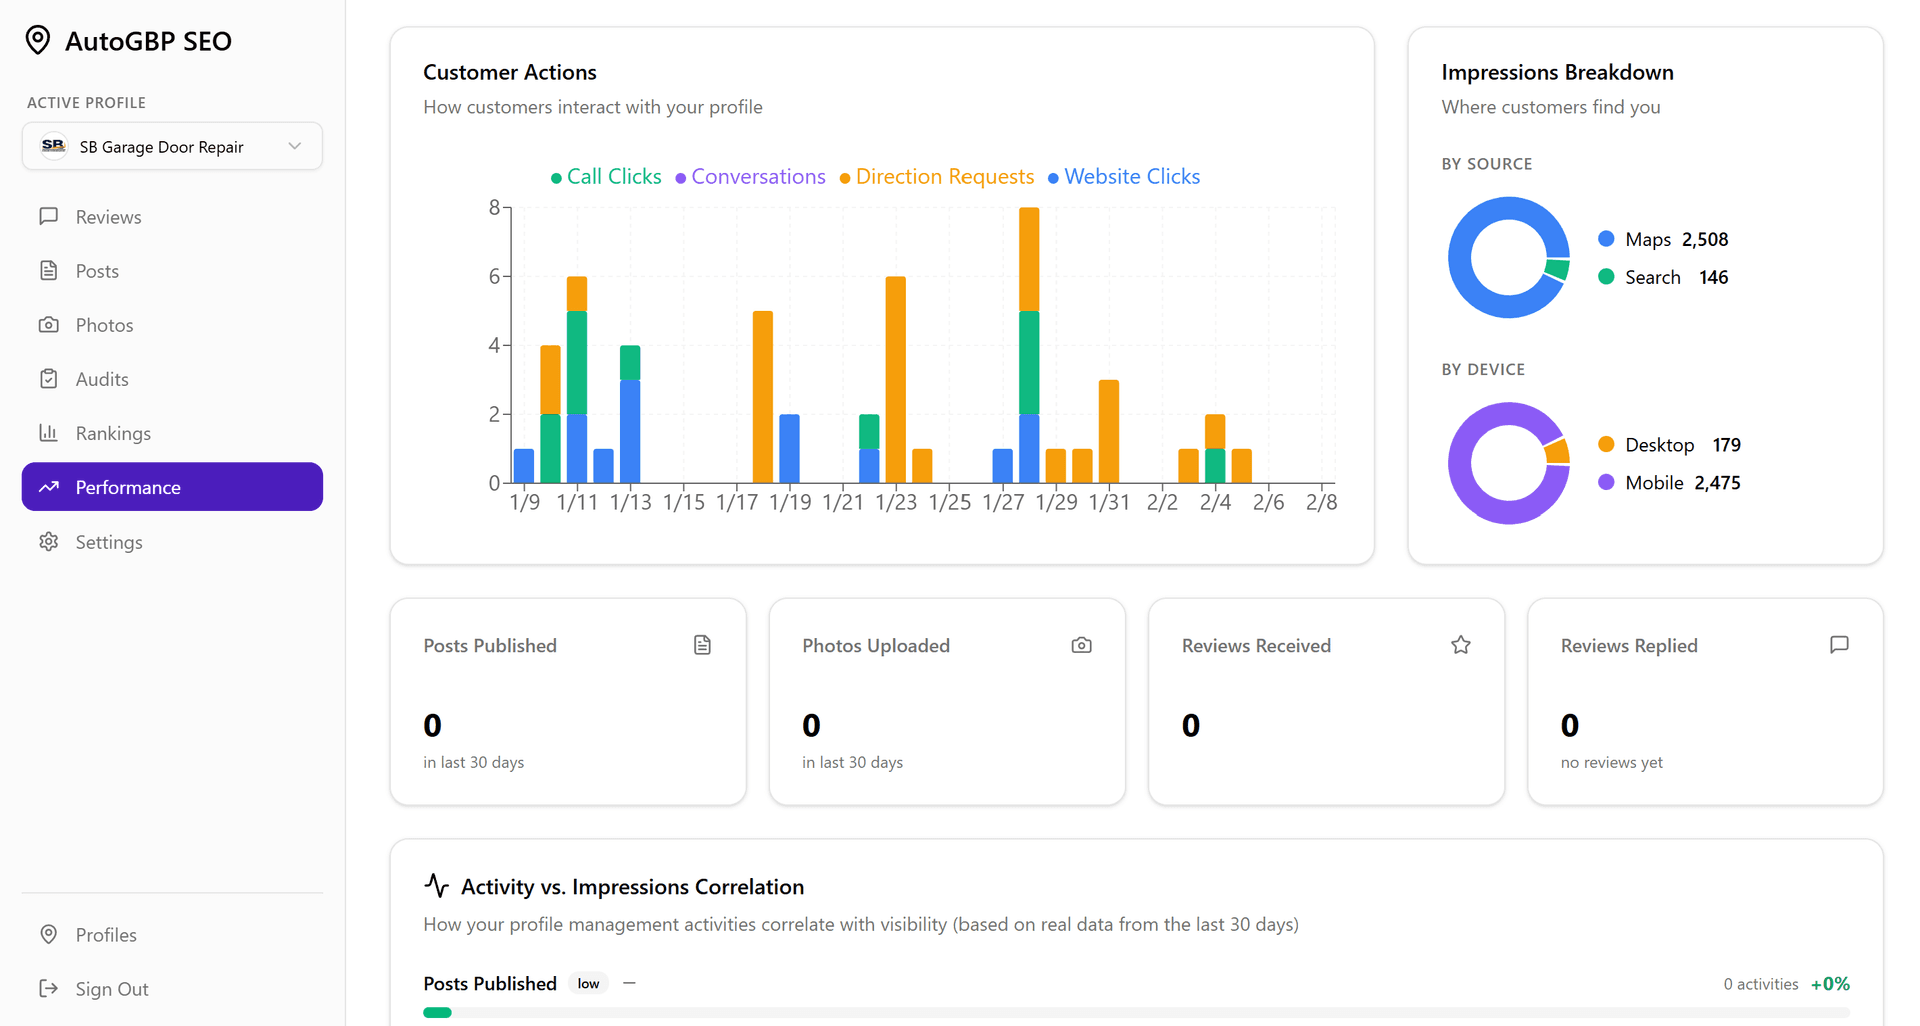Open the Posts section via its document icon
Screen dimensions: 1920x1026
pos(49,270)
